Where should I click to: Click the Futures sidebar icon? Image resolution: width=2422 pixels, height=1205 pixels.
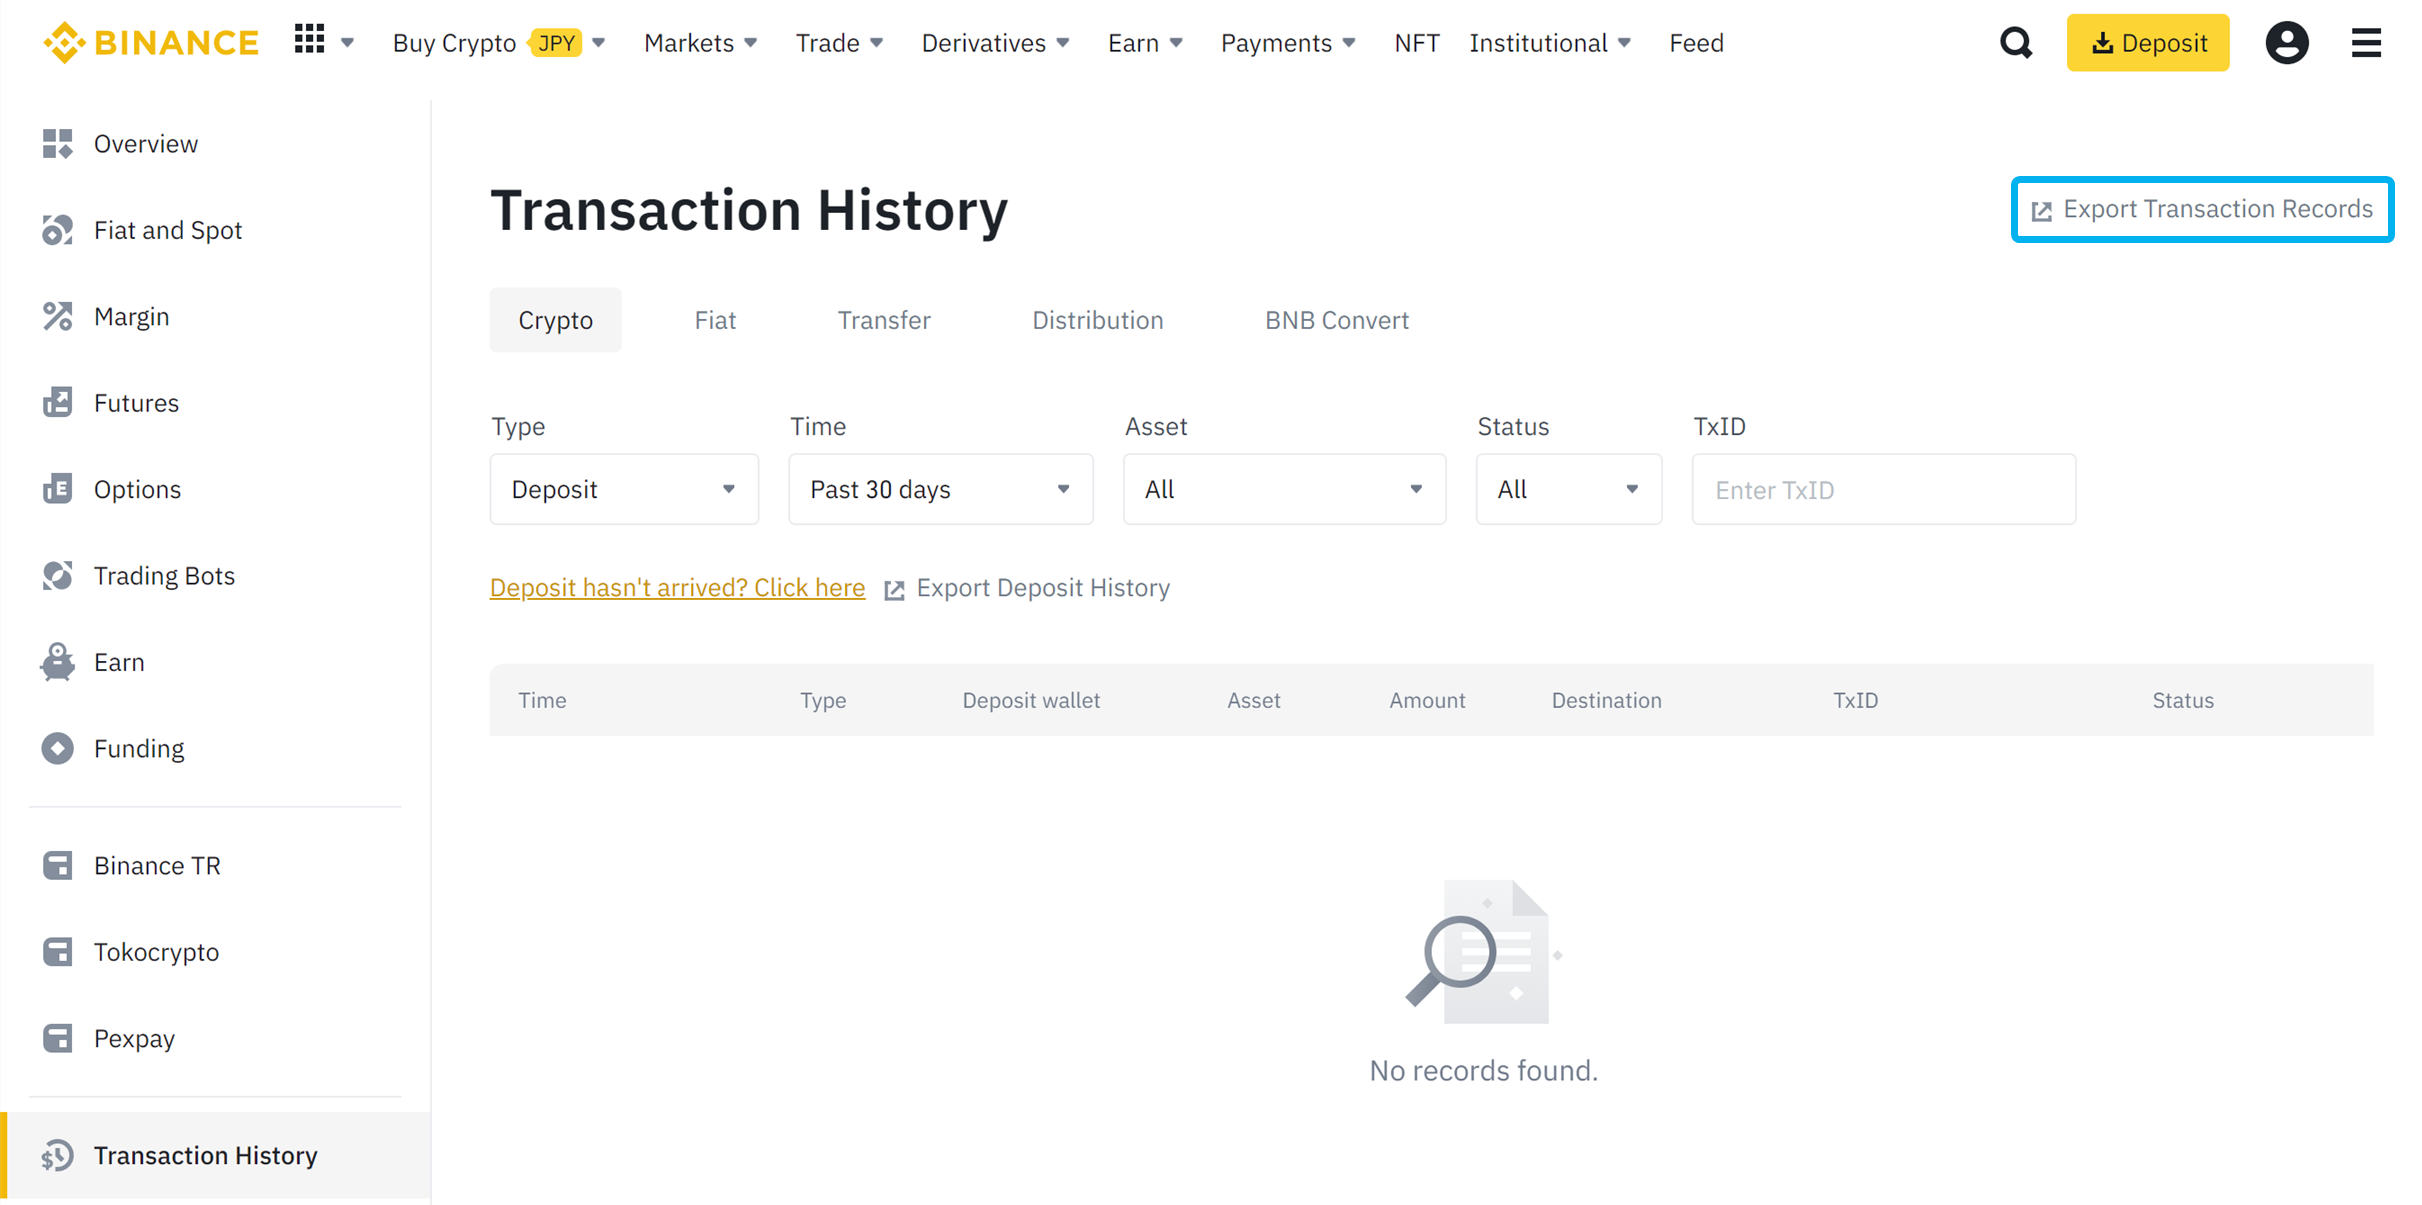tap(58, 402)
